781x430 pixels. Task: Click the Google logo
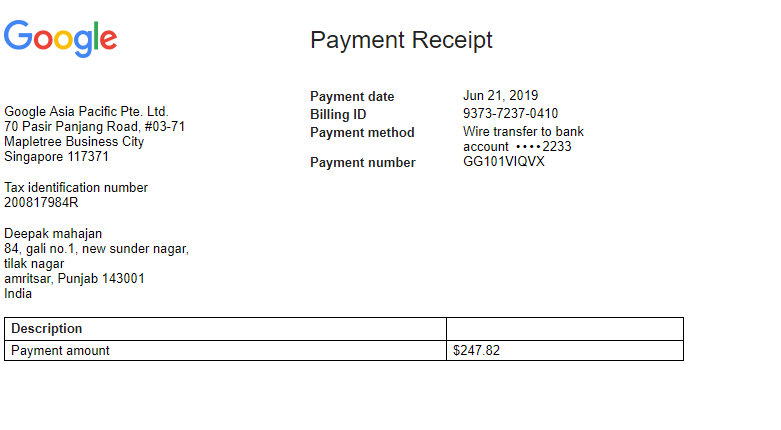coord(61,38)
